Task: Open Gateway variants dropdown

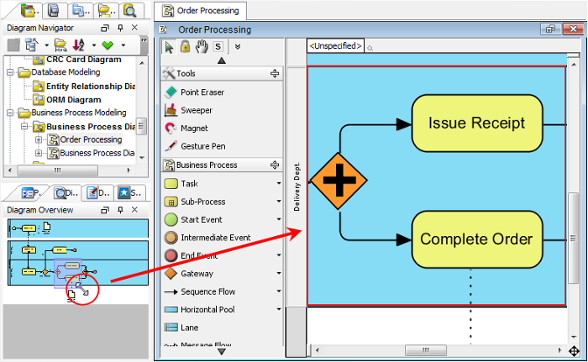Action: pos(279,273)
